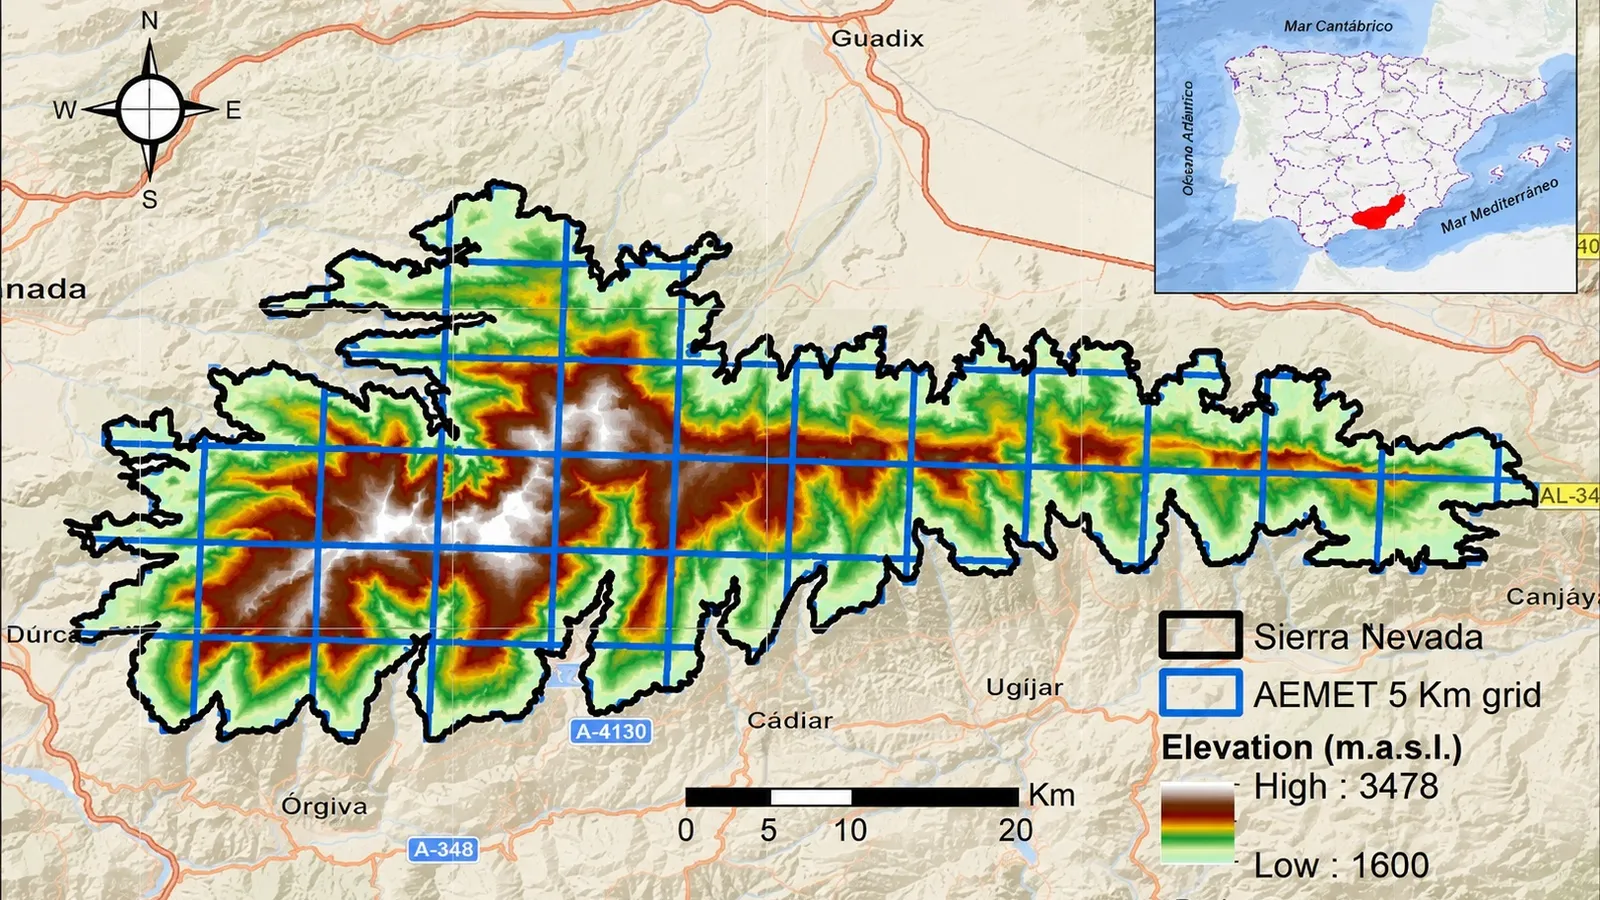Click the red highlighted region in Spain inset
The height and width of the screenshot is (900, 1600).
coord(1379,213)
